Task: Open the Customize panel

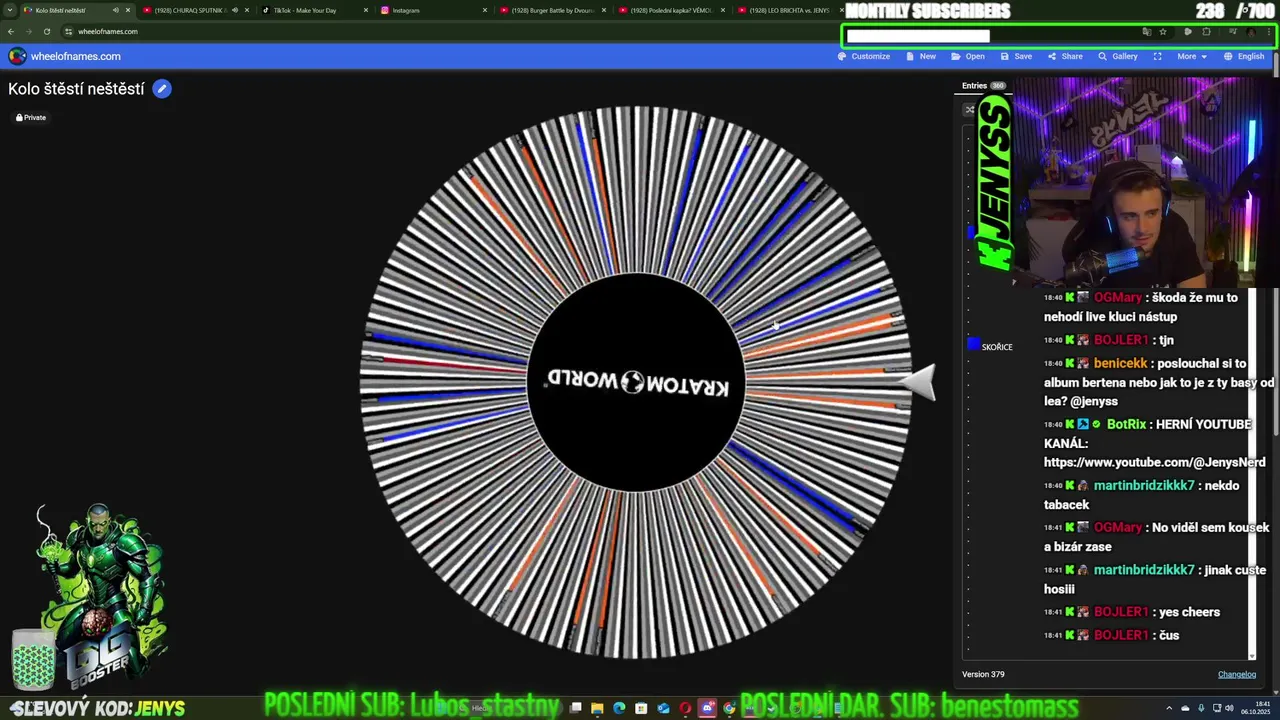Action: [x=864, y=56]
